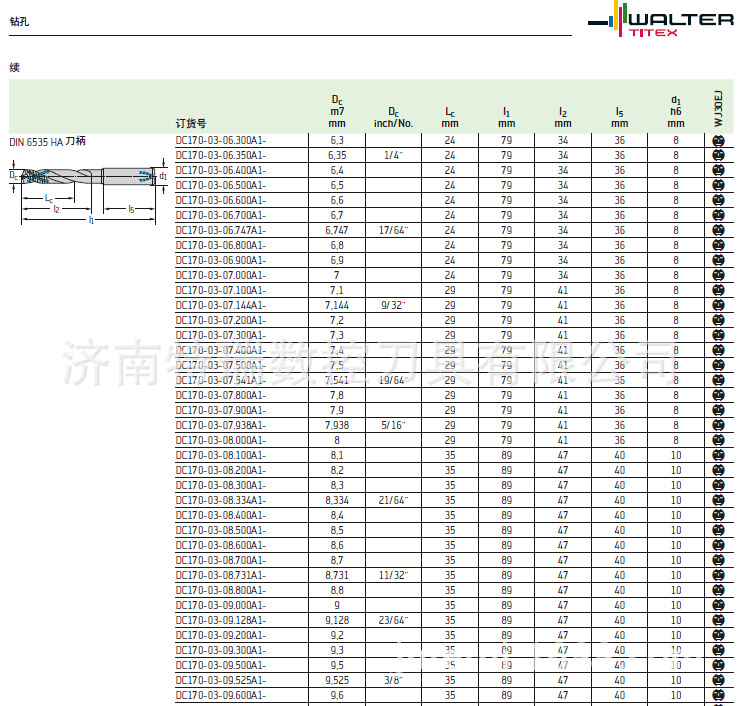
Task: Click WJ30EJ face icon for DC170-03-07.300A1-
Action: point(718,335)
